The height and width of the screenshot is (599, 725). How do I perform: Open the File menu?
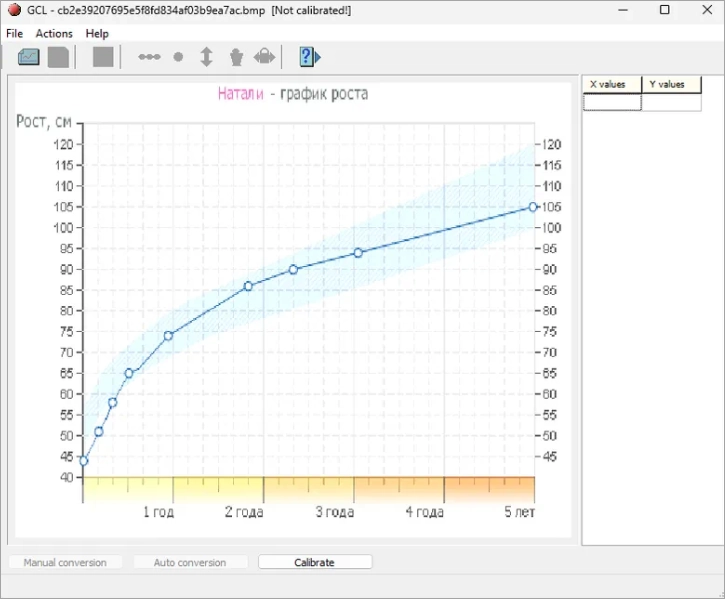(14, 34)
